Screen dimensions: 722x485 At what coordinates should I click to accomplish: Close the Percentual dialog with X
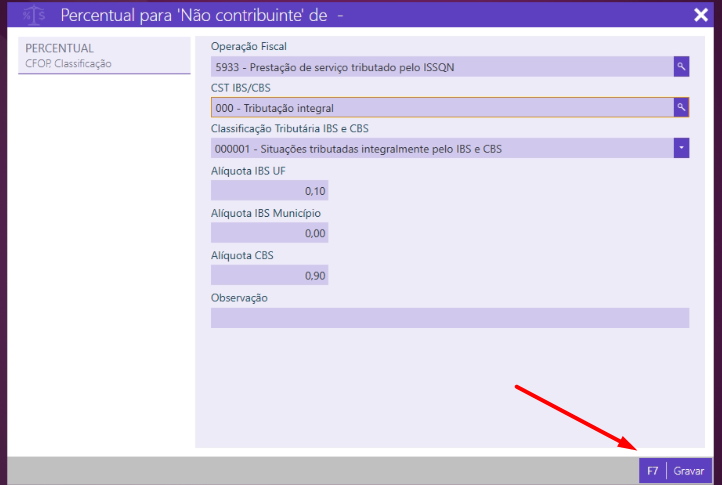(x=700, y=15)
